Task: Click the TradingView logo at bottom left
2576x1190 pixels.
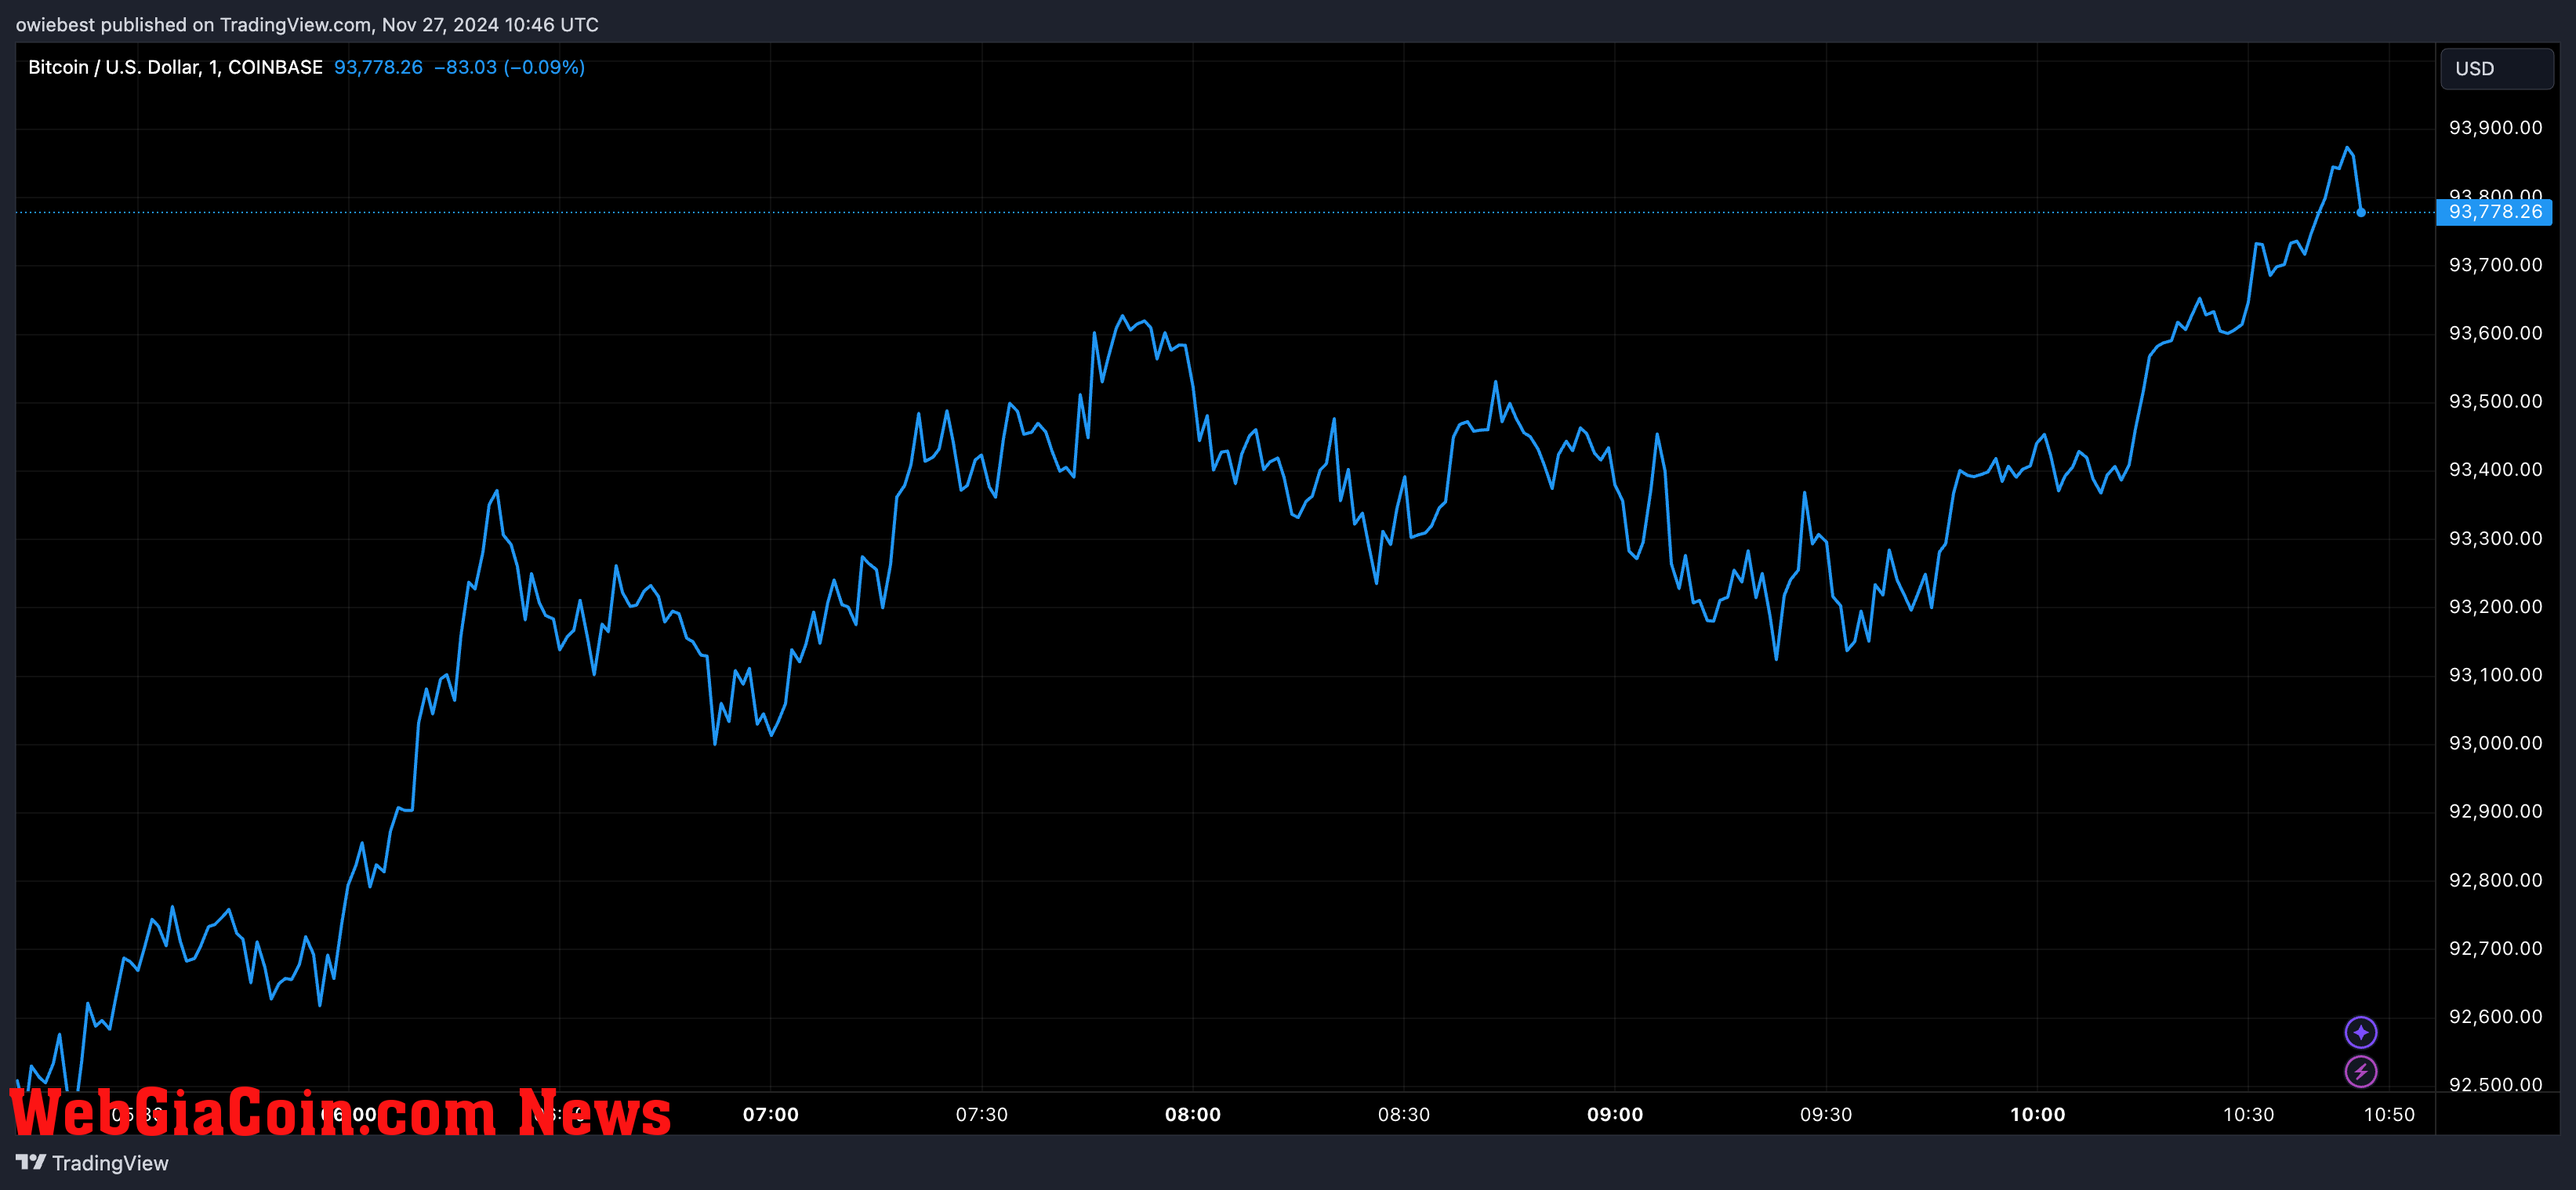Action: coord(31,1162)
